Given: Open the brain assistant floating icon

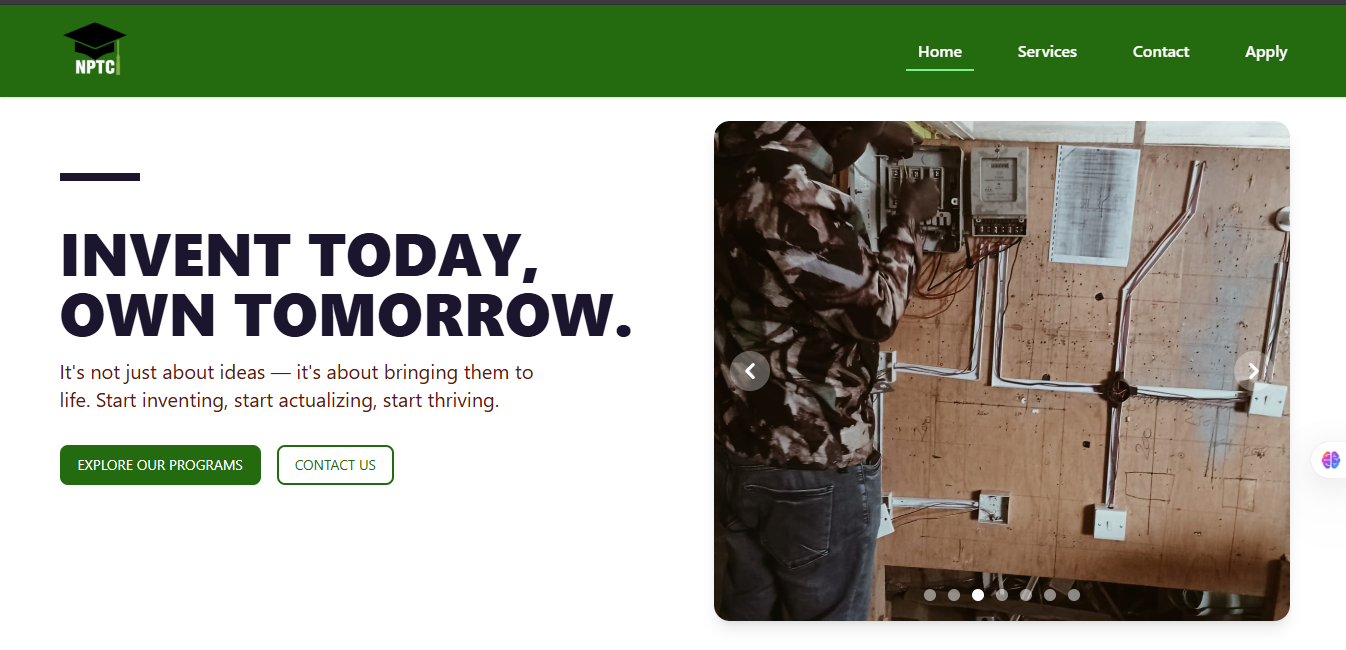Looking at the screenshot, I should click(x=1330, y=460).
